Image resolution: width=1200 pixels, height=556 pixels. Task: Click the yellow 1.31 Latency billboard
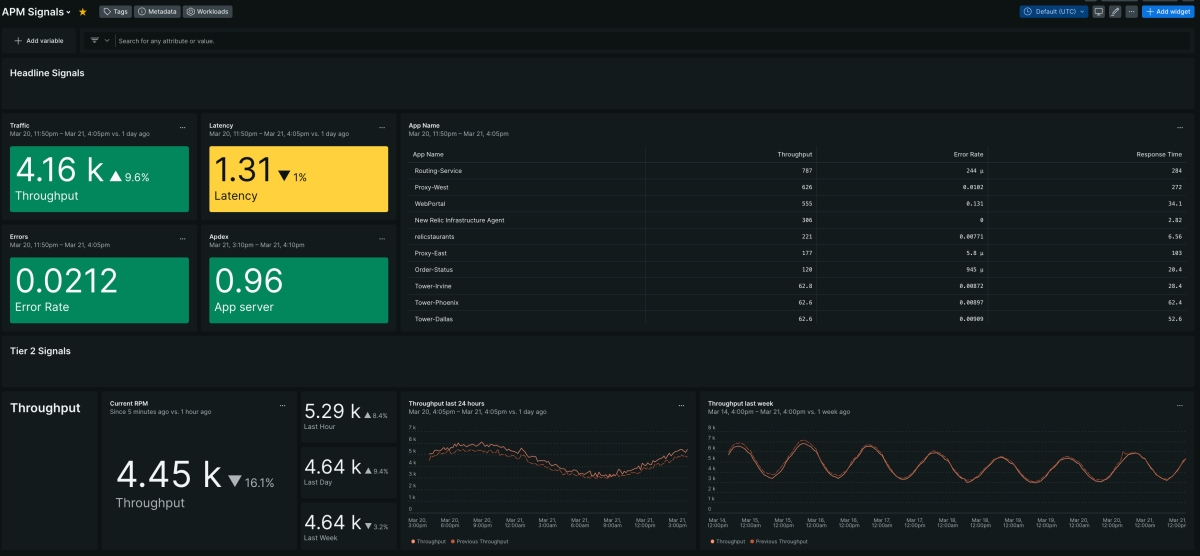pyautogui.click(x=299, y=179)
